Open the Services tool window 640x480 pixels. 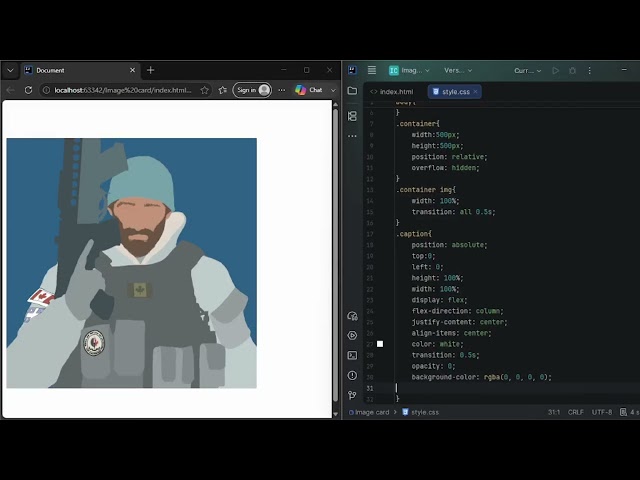352,336
